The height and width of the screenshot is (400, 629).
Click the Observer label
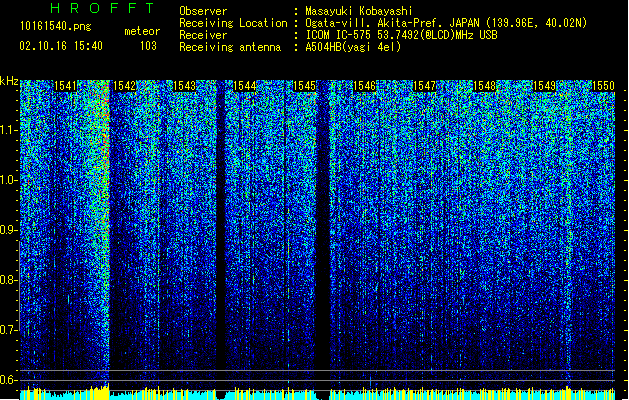203,11
